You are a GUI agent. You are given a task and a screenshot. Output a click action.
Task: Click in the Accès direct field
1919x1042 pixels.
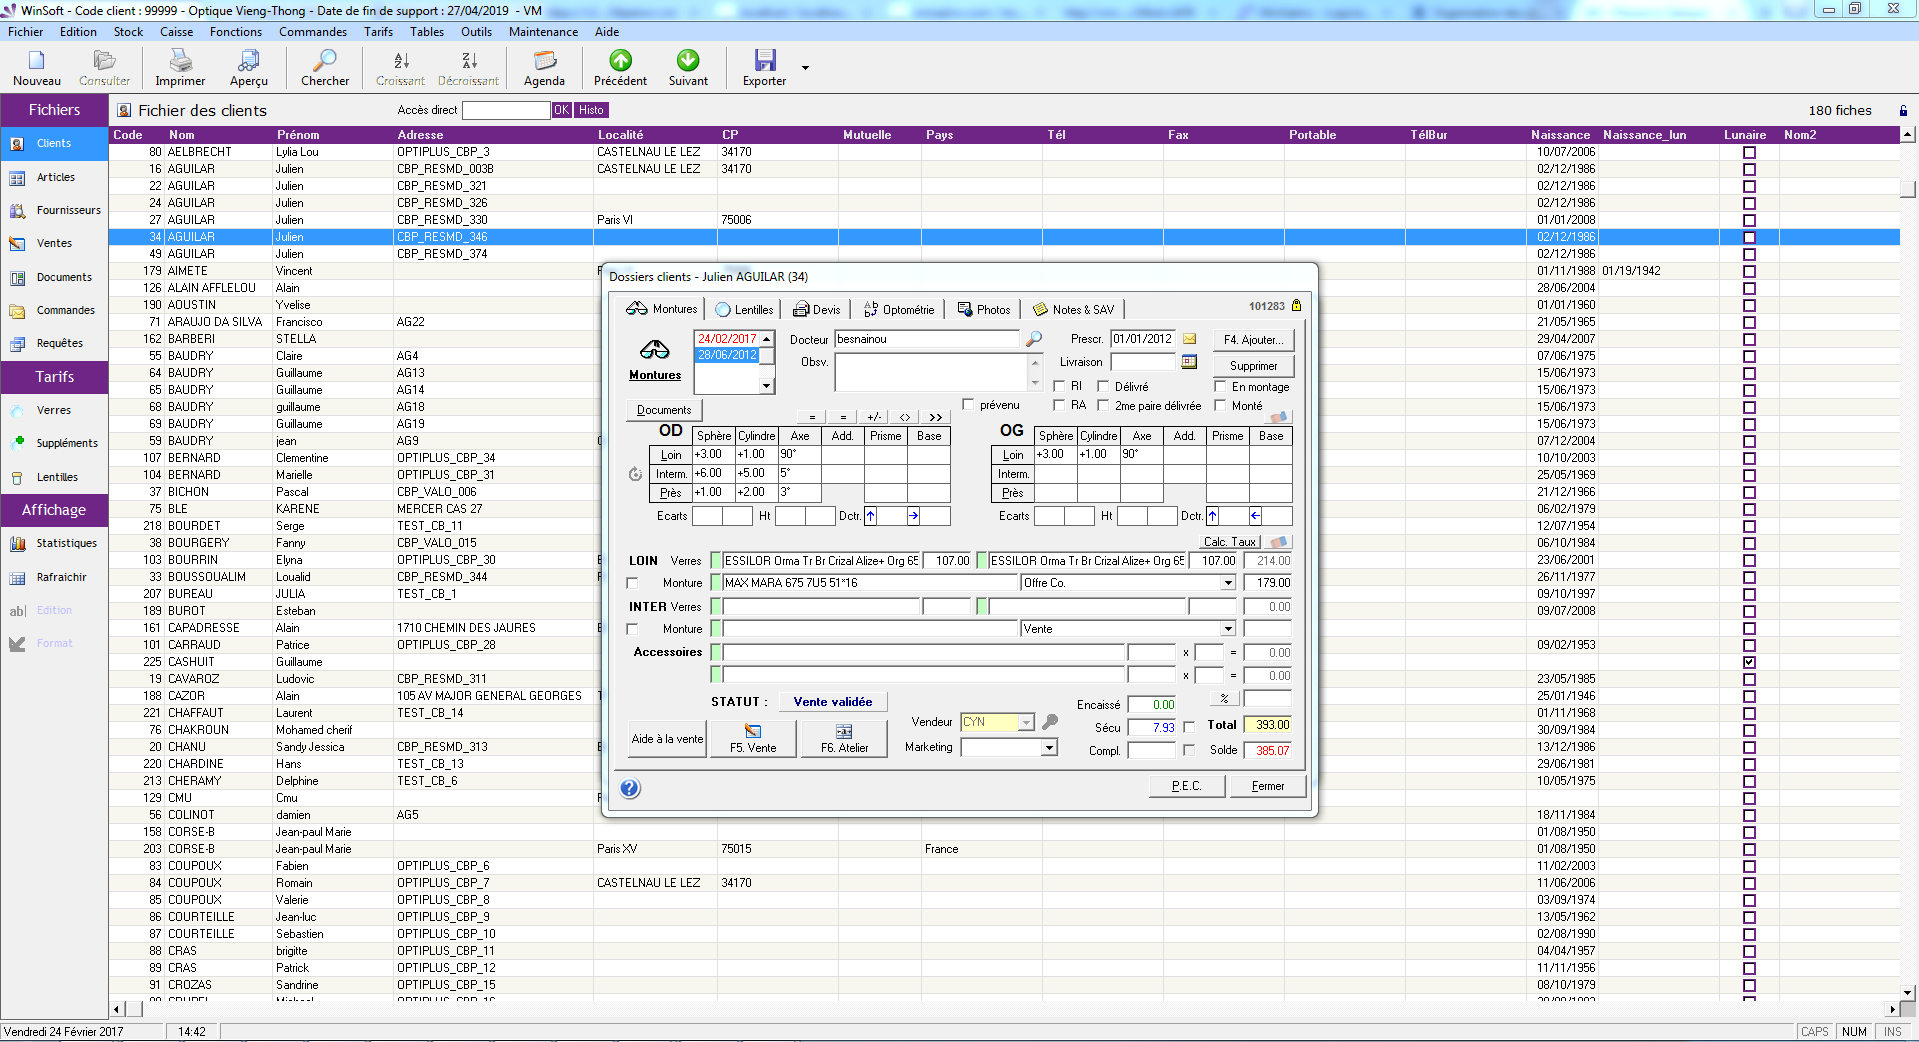pos(507,110)
